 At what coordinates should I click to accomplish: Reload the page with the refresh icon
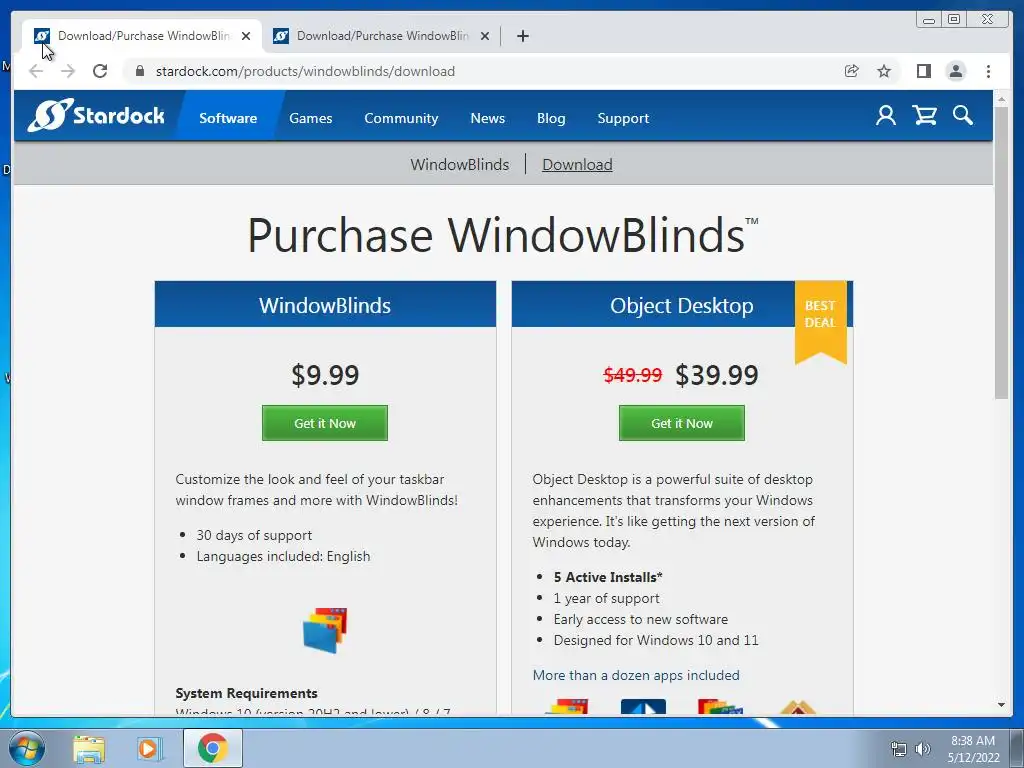click(x=100, y=71)
